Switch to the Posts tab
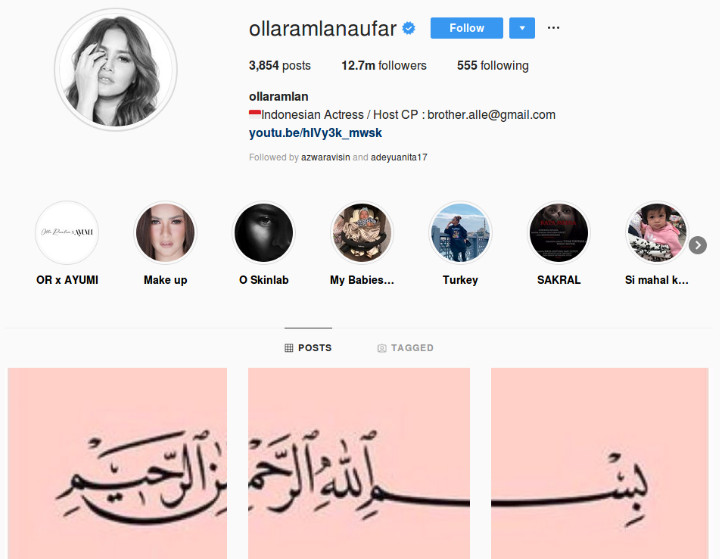 pyautogui.click(x=308, y=348)
